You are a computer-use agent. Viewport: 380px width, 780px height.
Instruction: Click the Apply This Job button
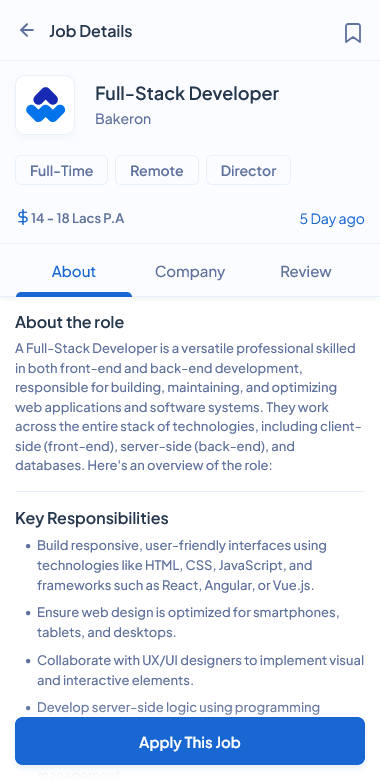coord(190,741)
